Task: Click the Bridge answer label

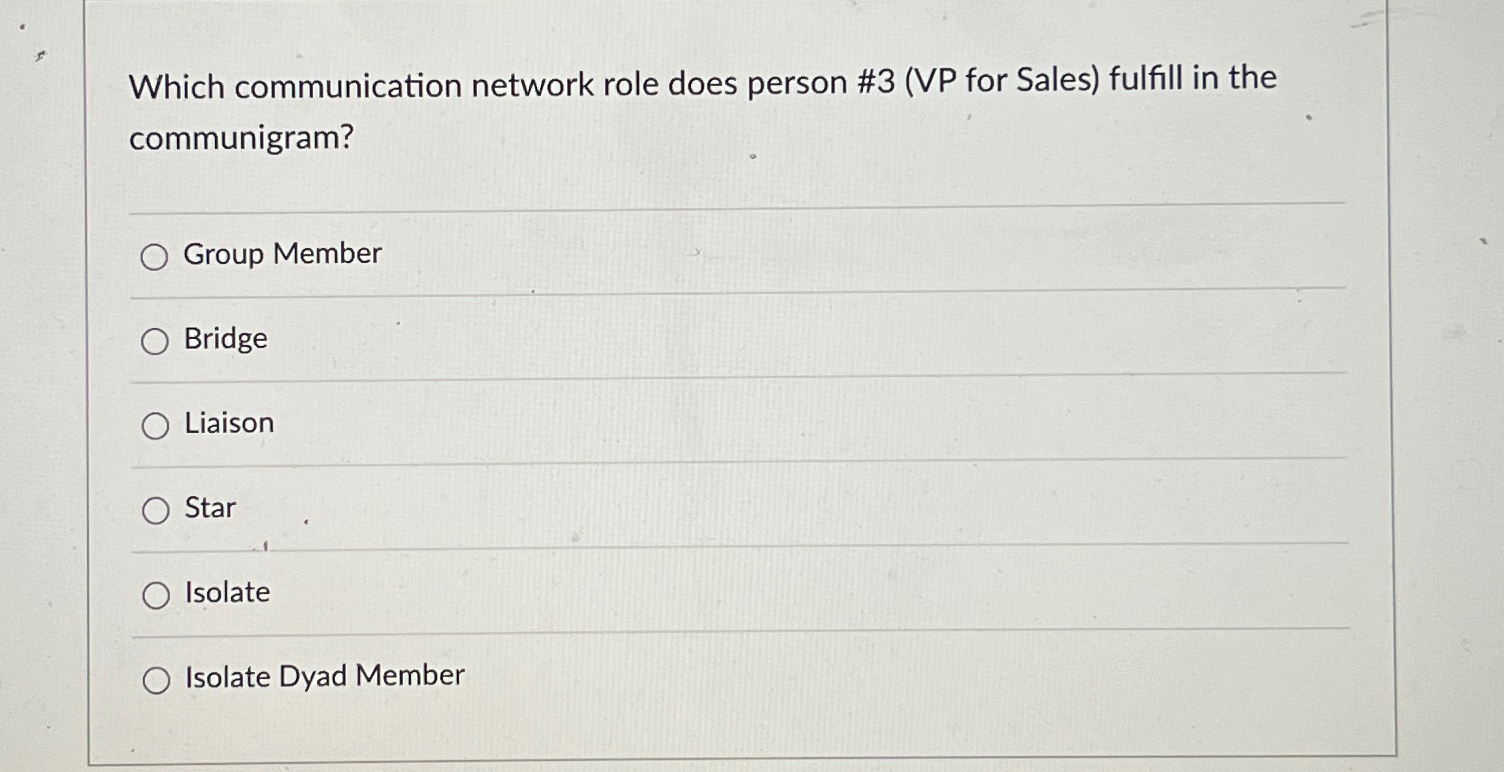Action: point(225,340)
